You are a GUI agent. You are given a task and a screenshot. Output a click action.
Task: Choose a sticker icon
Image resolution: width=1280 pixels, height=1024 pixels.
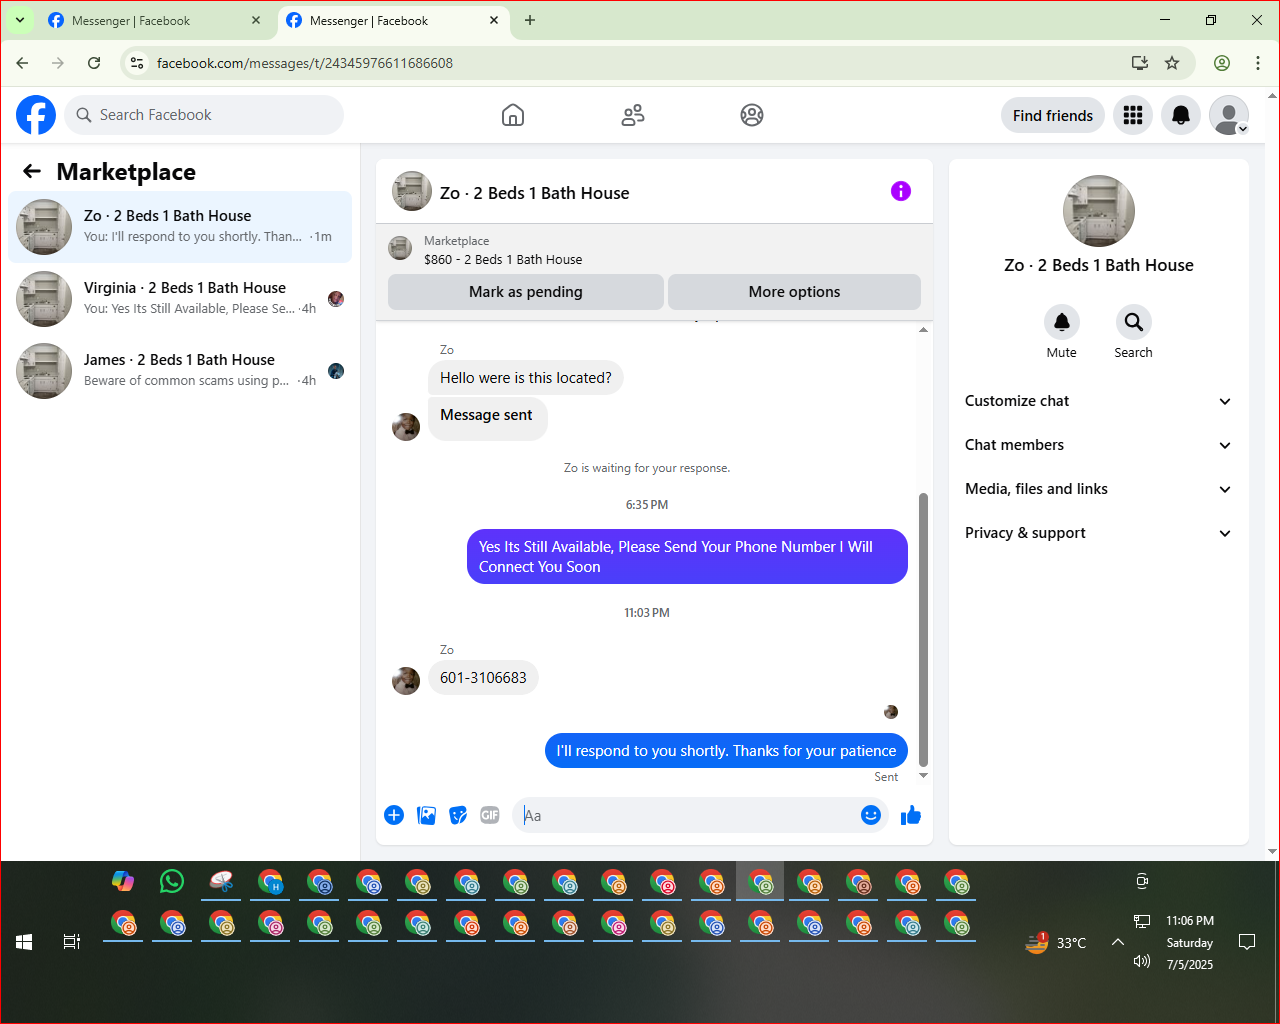pyautogui.click(x=458, y=815)
